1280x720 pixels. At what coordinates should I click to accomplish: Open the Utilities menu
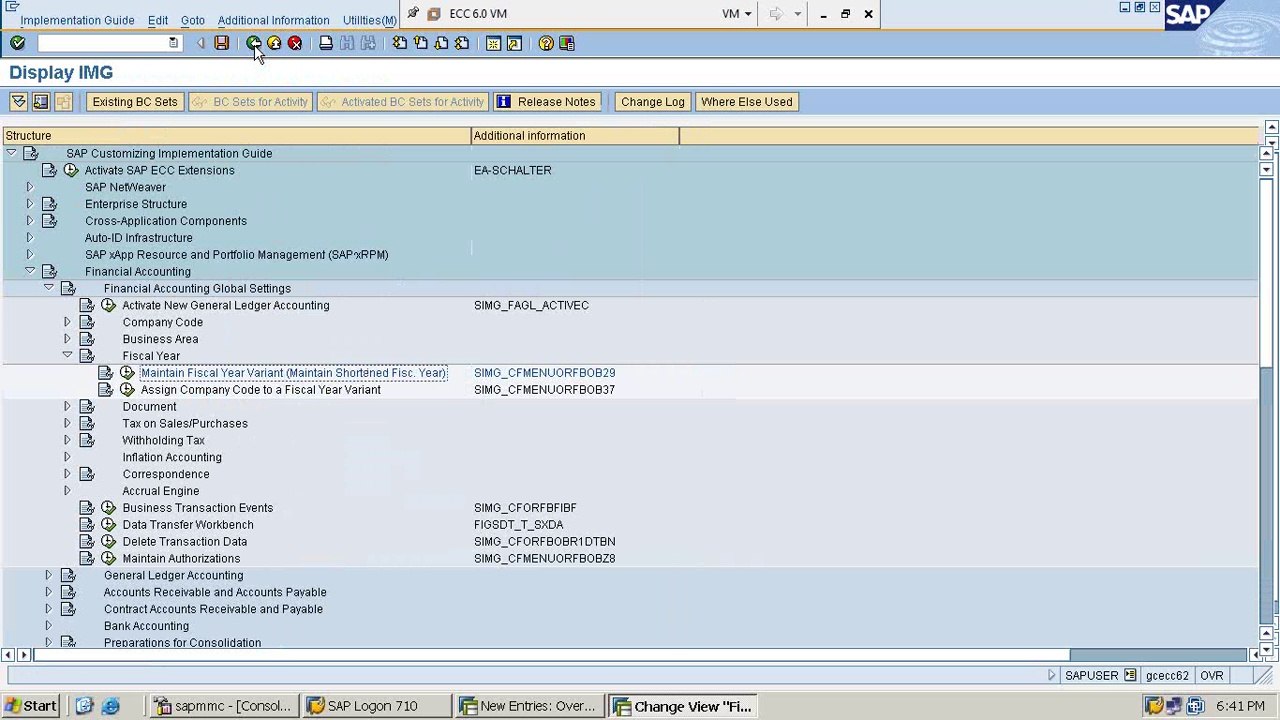coord(369,20)
